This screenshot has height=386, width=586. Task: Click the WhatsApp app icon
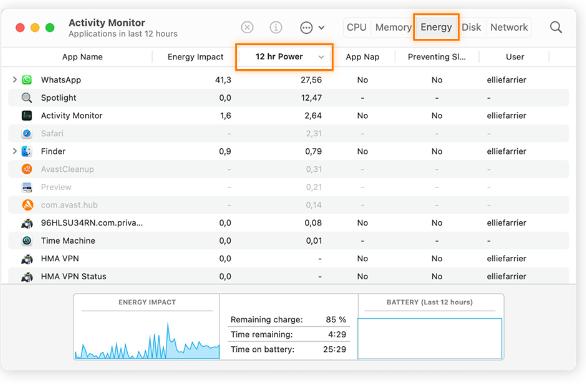tap(27, 80)
